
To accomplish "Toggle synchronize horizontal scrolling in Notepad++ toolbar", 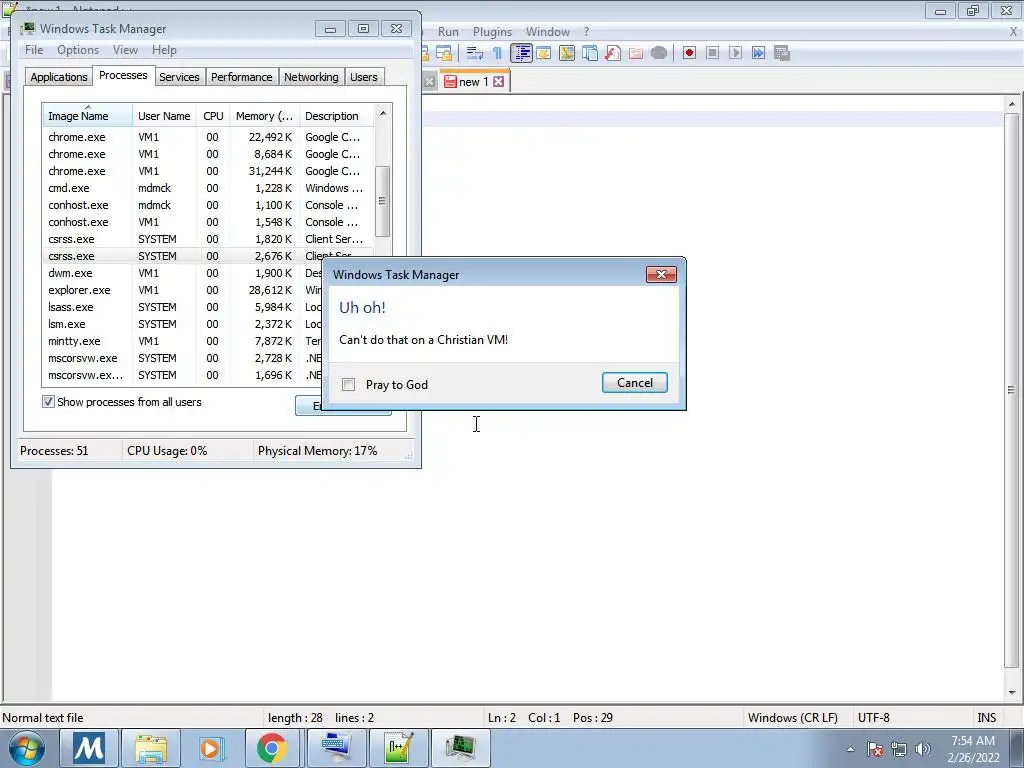I will [444, 53].
